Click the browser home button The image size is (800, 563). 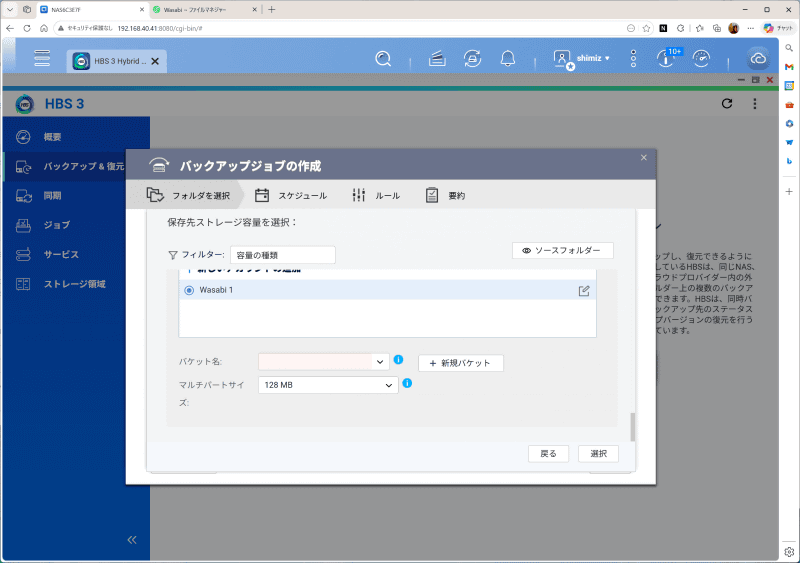44,28
